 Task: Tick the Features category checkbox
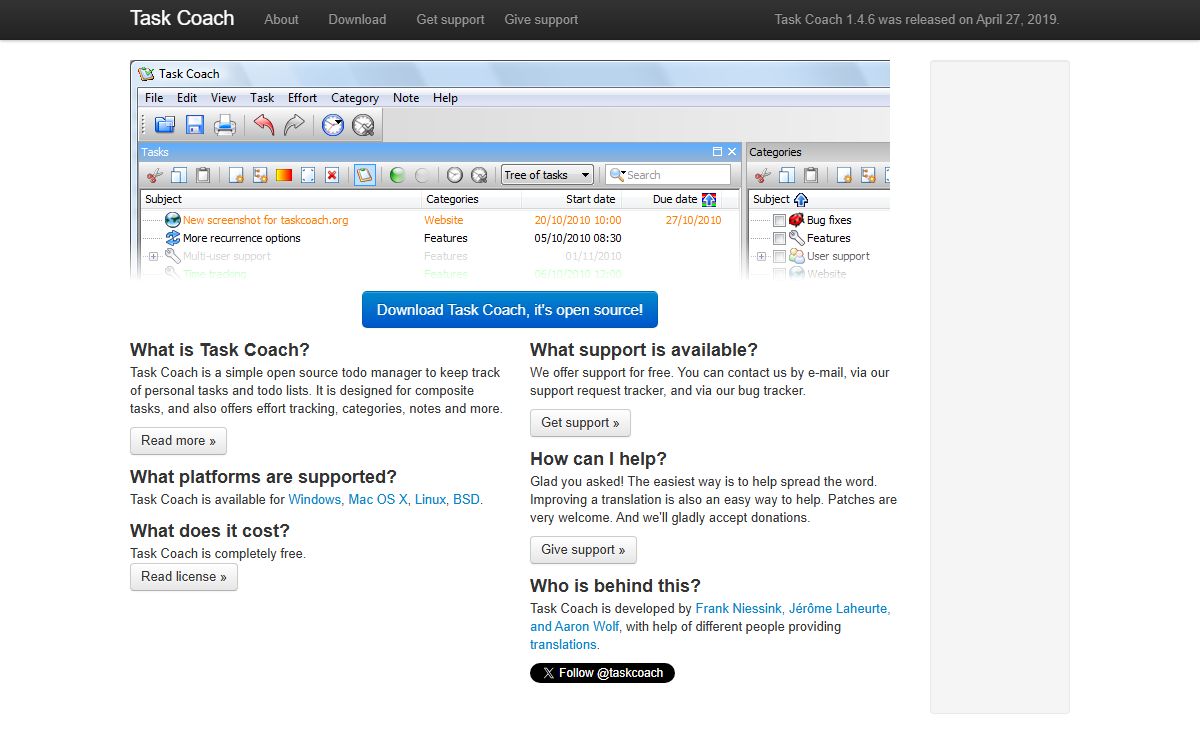point(780,239)
